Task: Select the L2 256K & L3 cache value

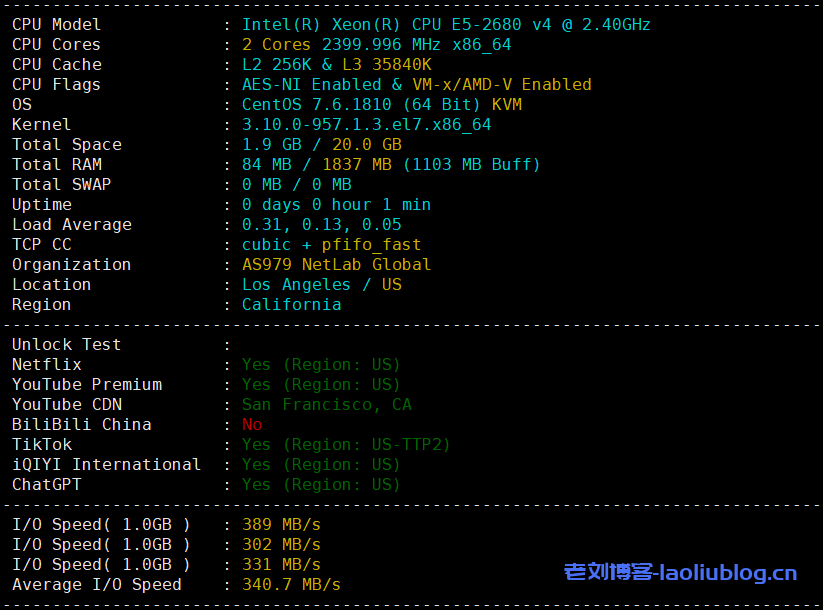Action: 336,64
